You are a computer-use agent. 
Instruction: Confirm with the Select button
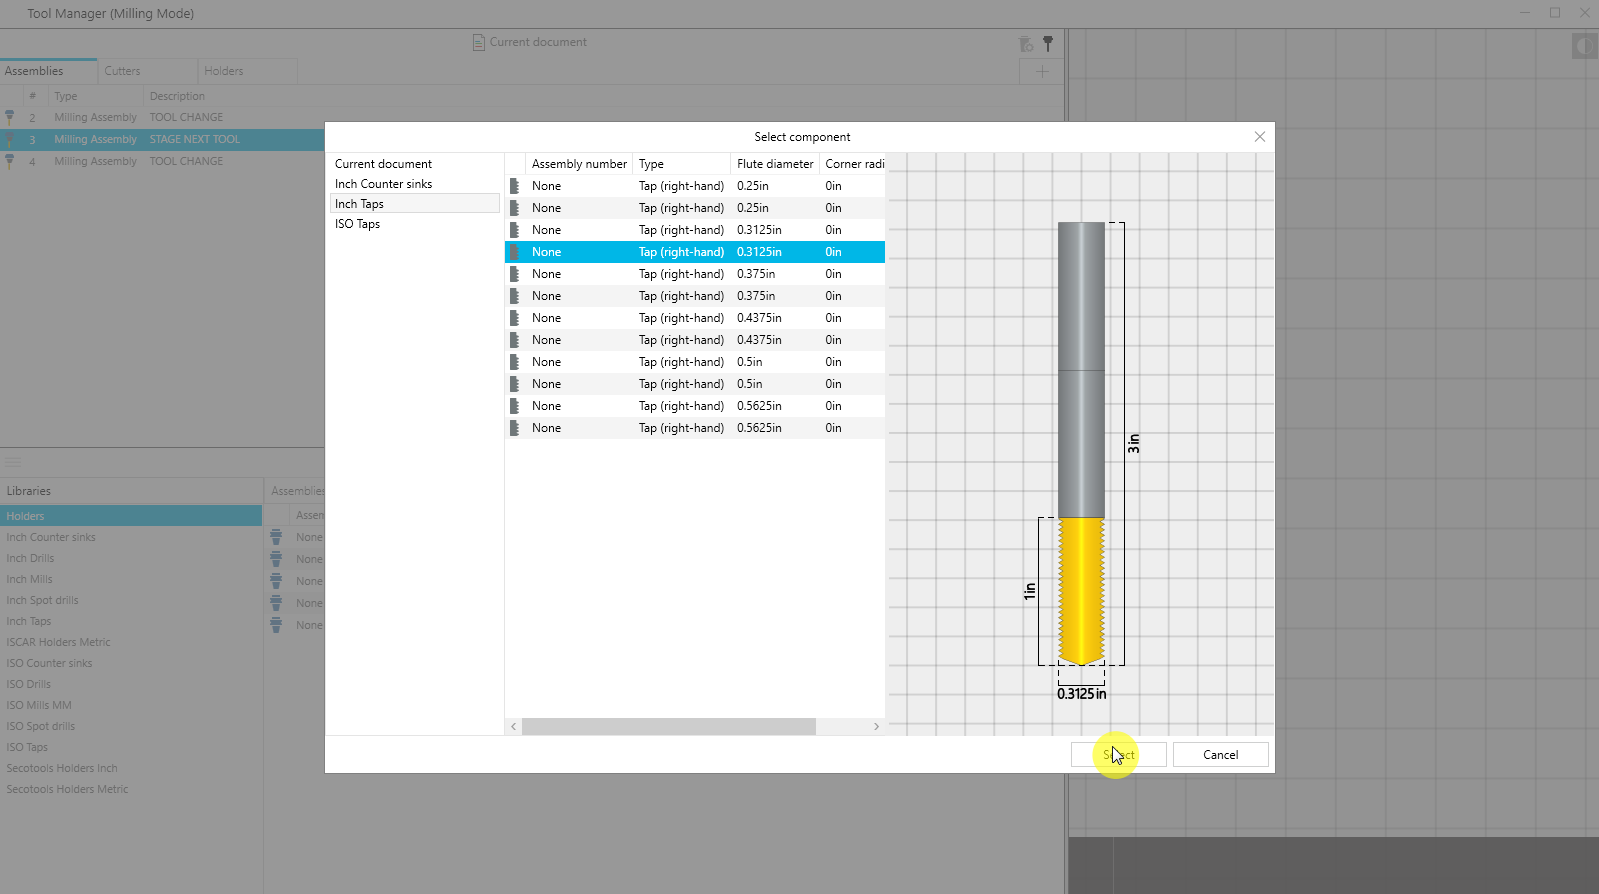1118,755
